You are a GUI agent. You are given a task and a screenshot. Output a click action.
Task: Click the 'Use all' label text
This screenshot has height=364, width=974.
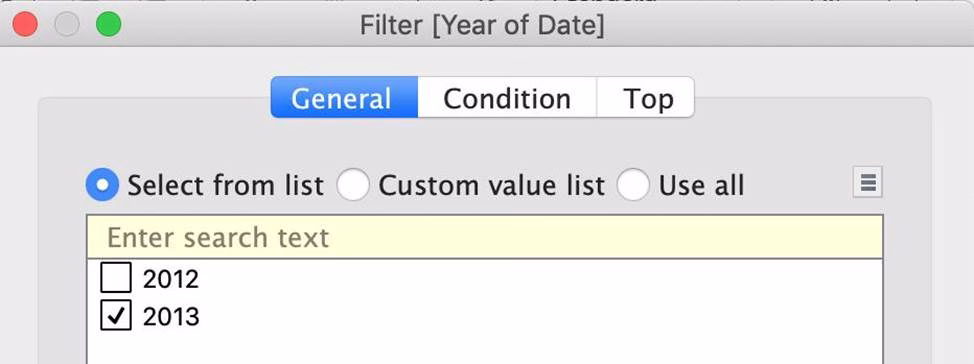point(701,185)
